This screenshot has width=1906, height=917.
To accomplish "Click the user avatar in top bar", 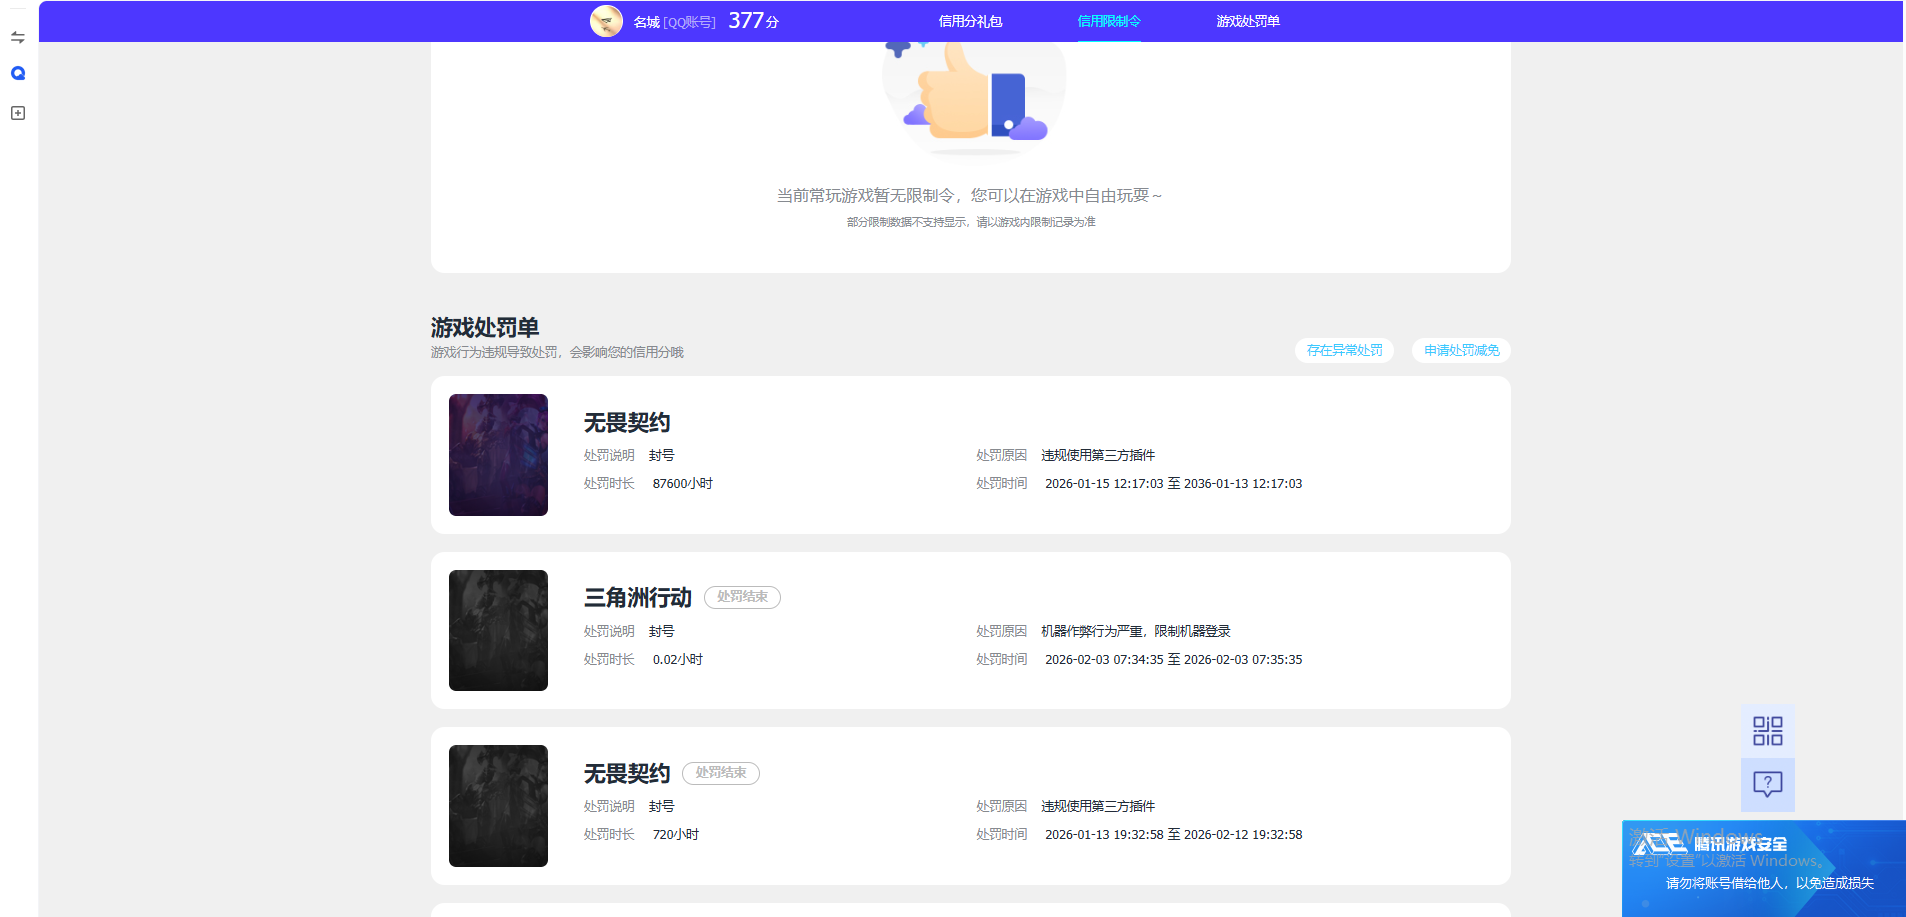I will [x=606, y=21].
